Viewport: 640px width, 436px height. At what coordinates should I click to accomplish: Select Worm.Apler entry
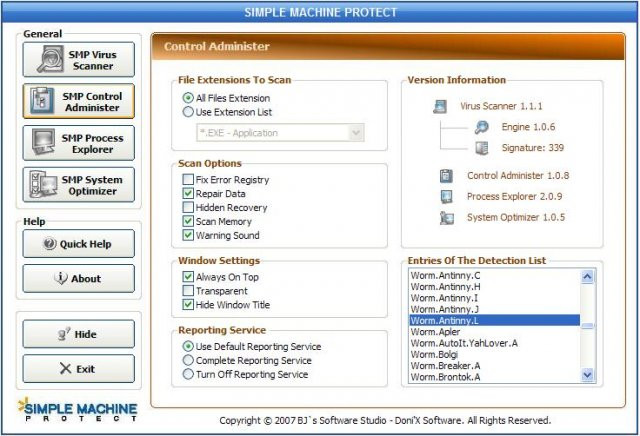click(x=494, y=331)
